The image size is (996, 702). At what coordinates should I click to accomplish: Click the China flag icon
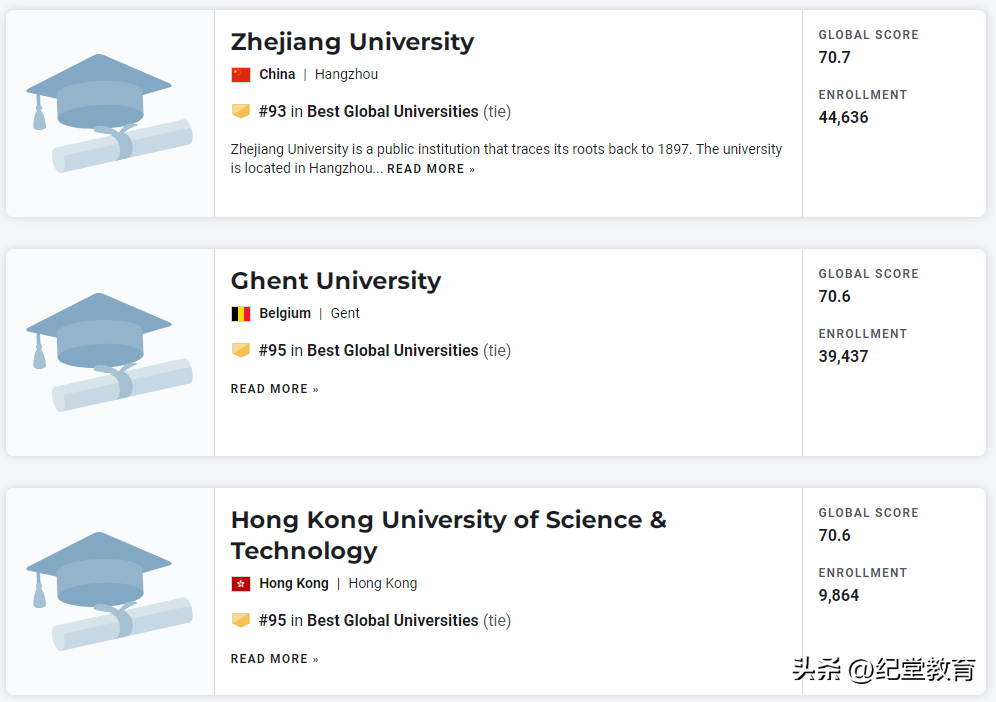tap(241, 75)
